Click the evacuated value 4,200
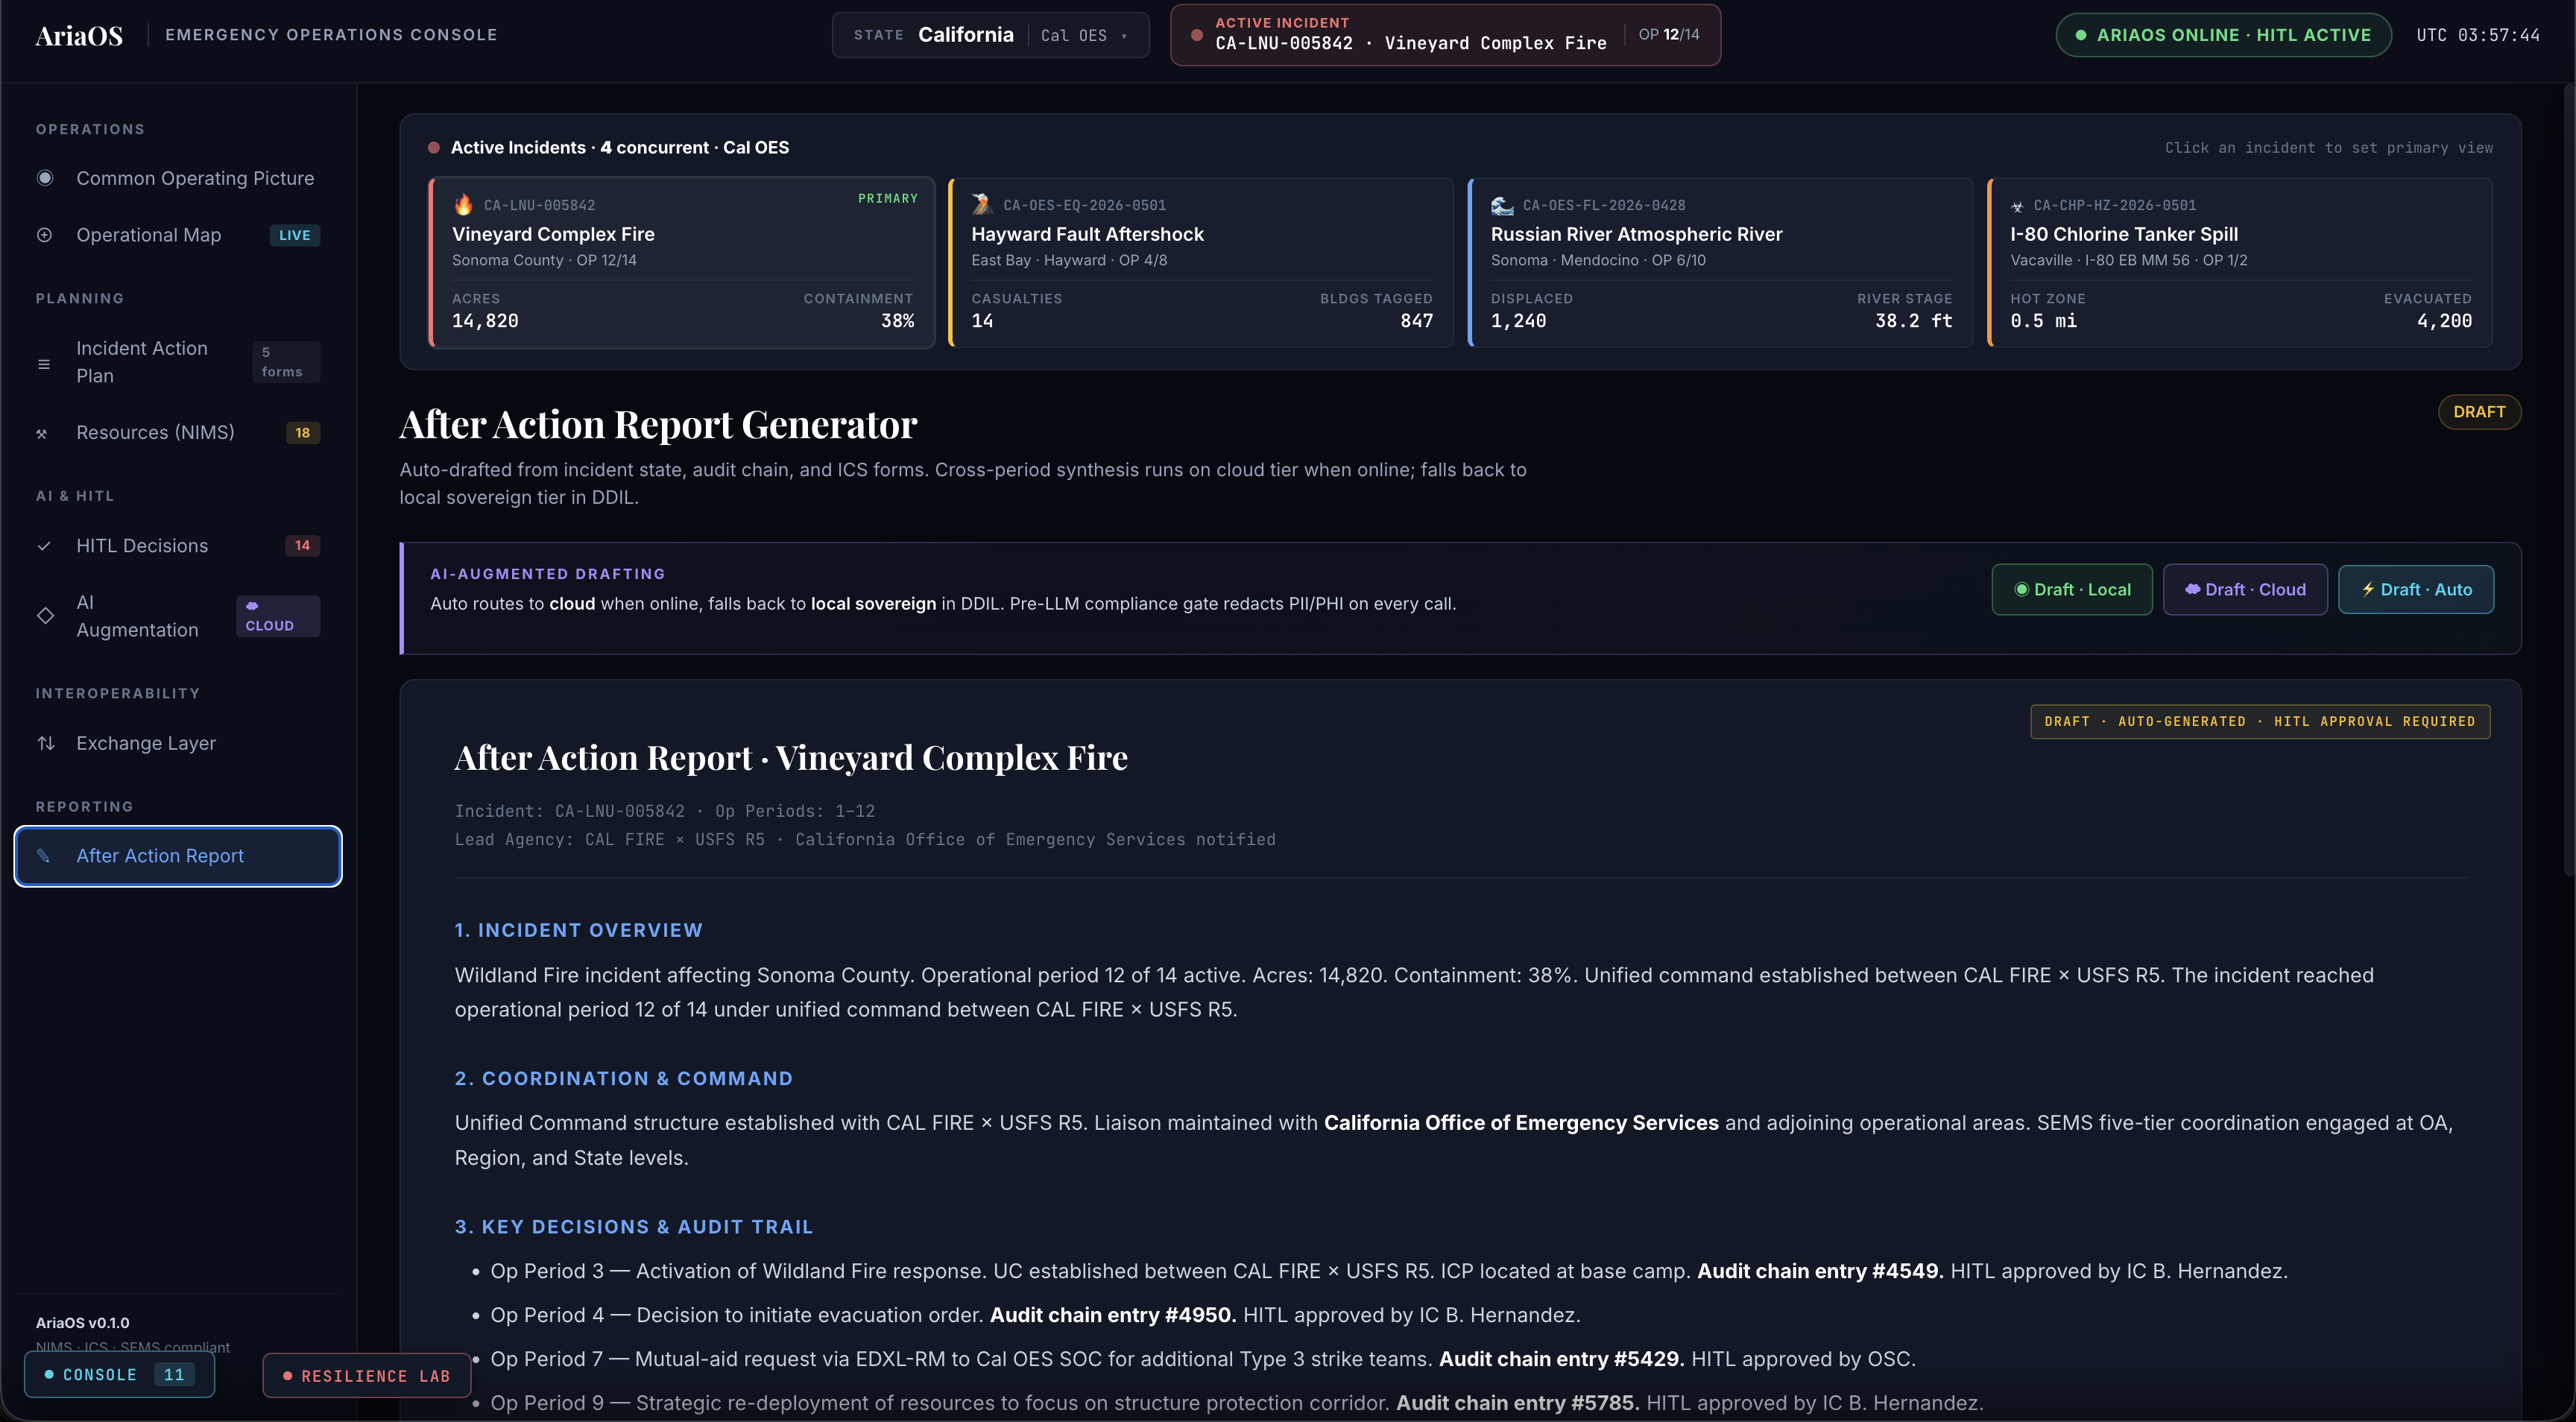The height and width of the screenshot is (1422, 2576). click(x=2444, y=321)
